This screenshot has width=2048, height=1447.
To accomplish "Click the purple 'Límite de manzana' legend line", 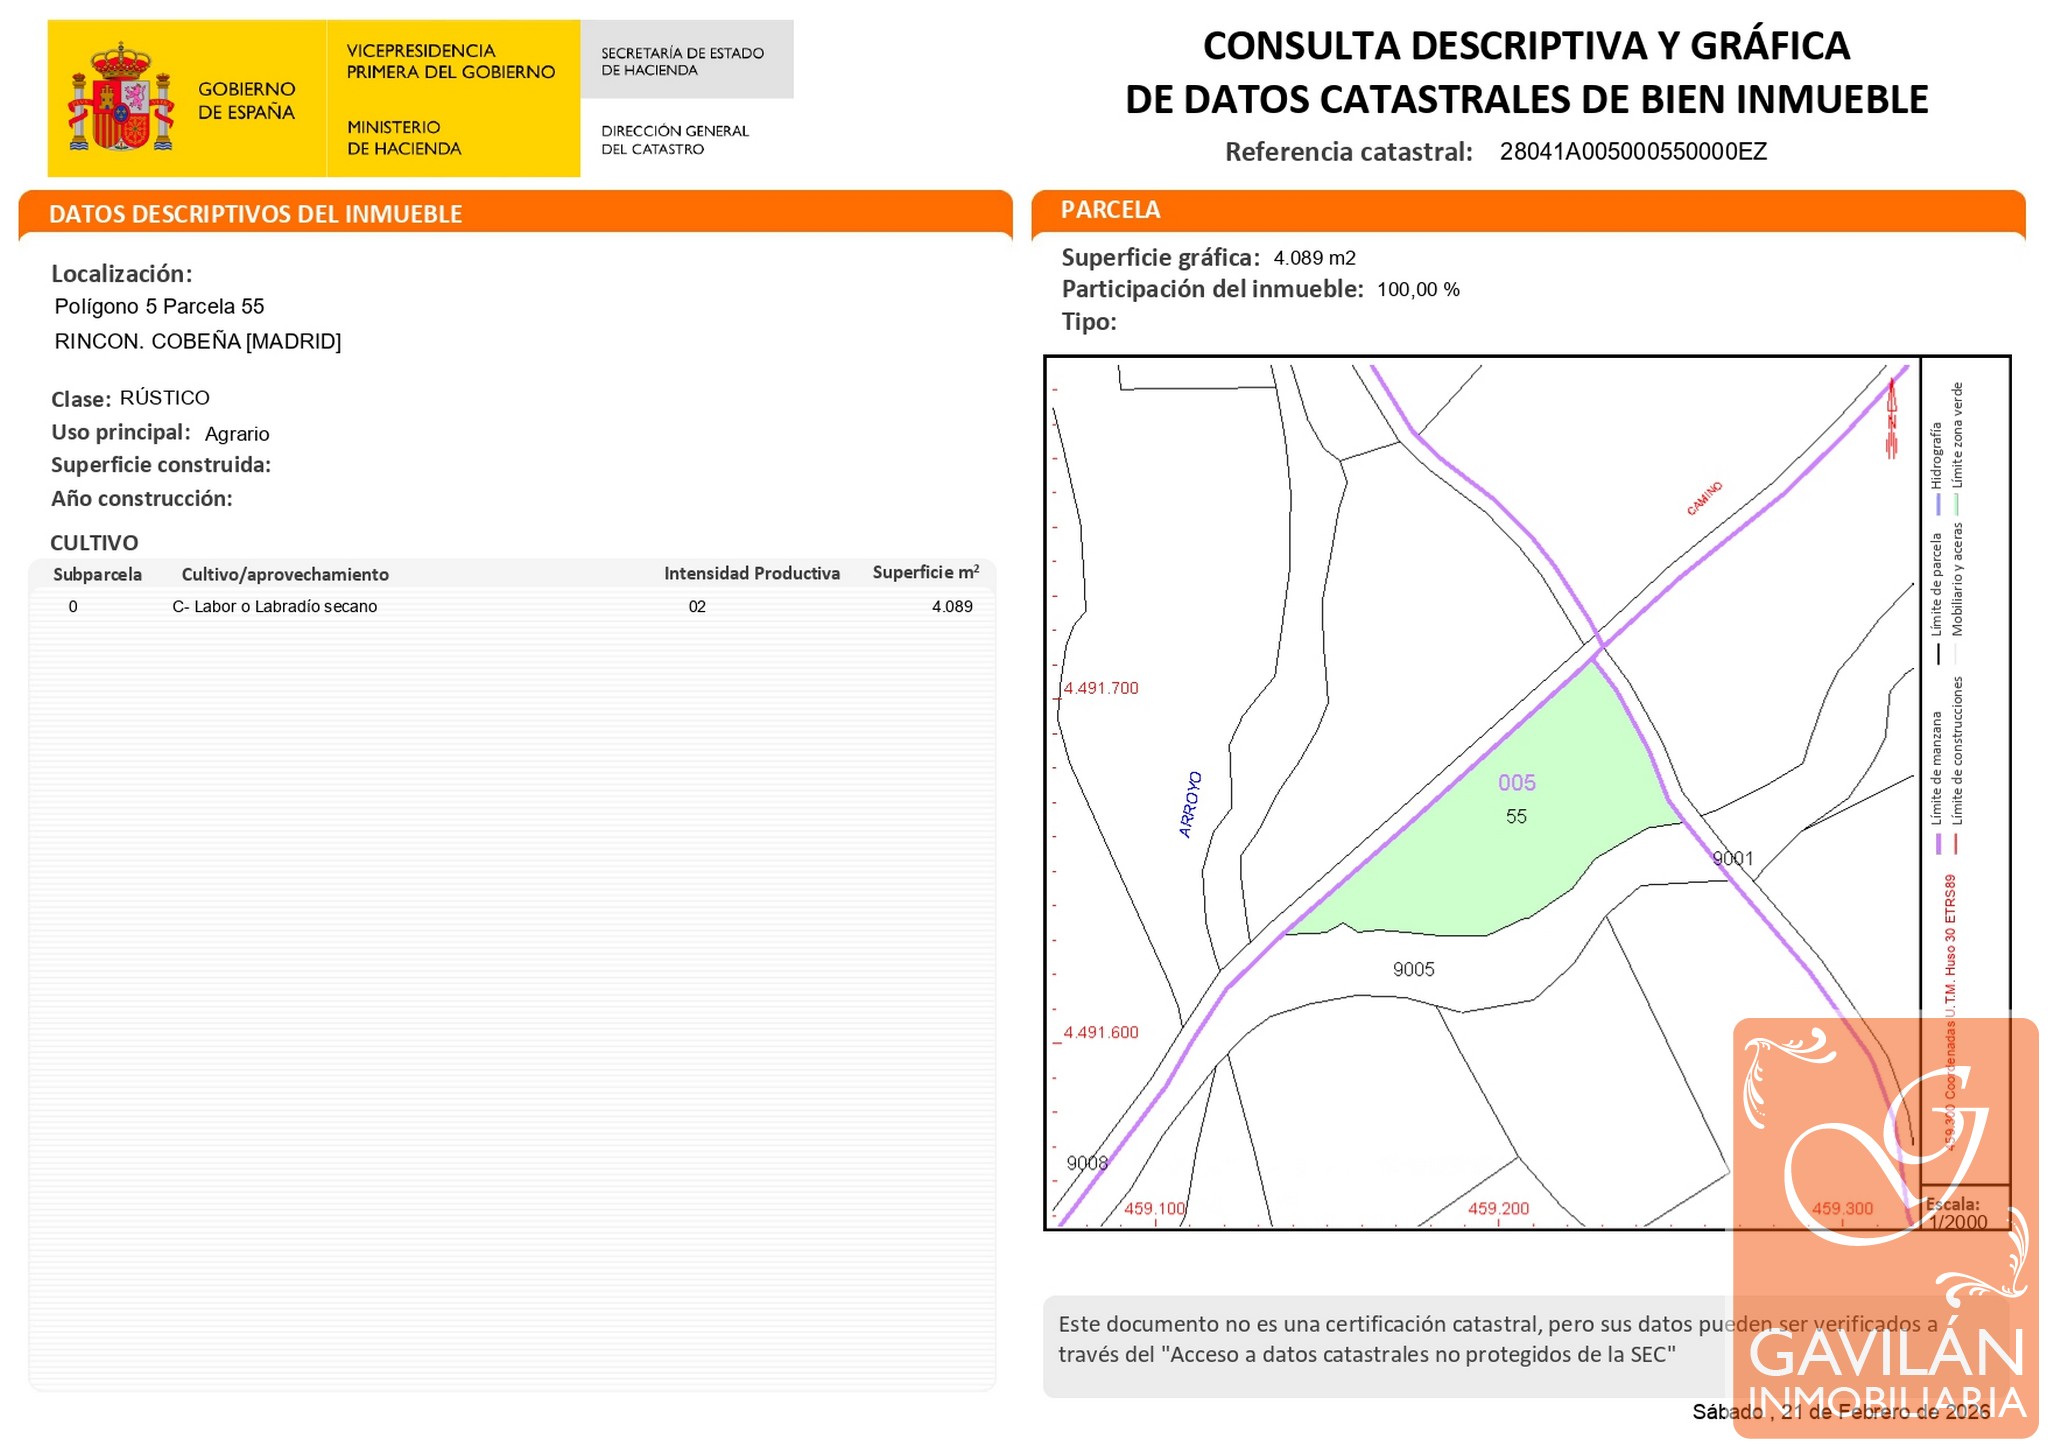I will pyautogui.click(x=1938, y=843).
